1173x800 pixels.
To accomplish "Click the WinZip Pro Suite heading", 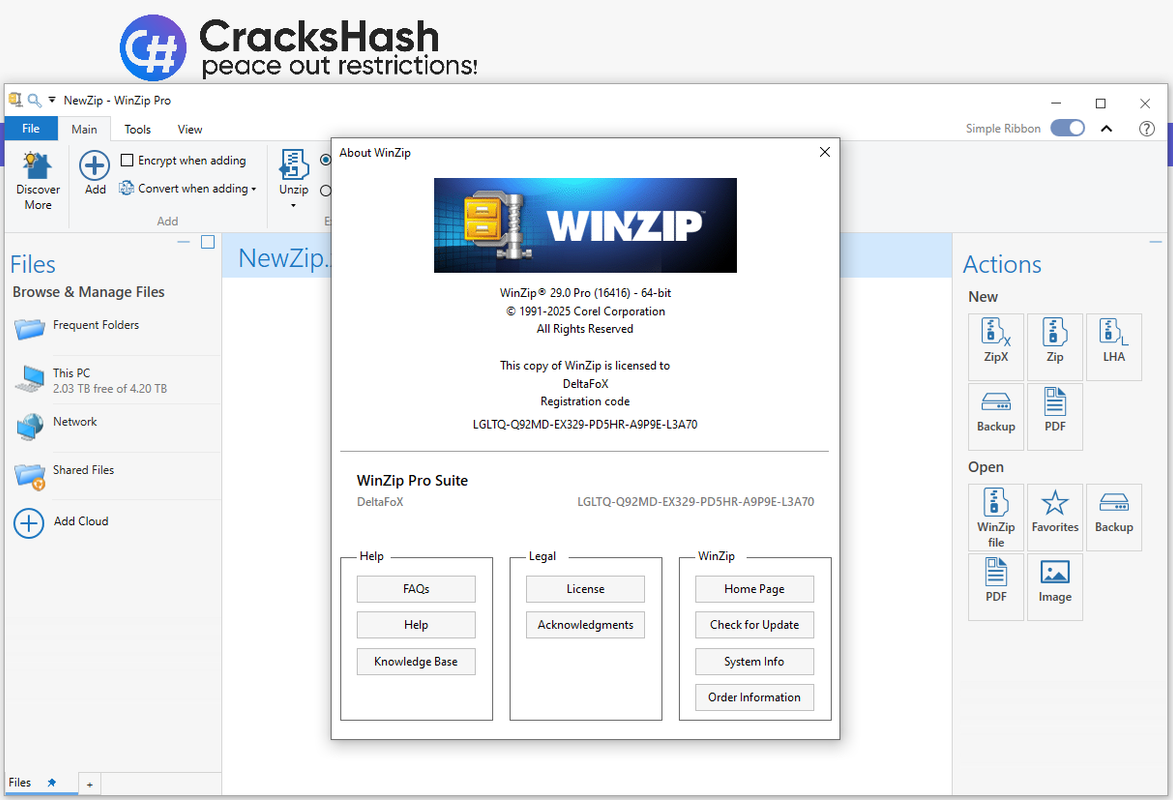I will (x=412, y=480).
